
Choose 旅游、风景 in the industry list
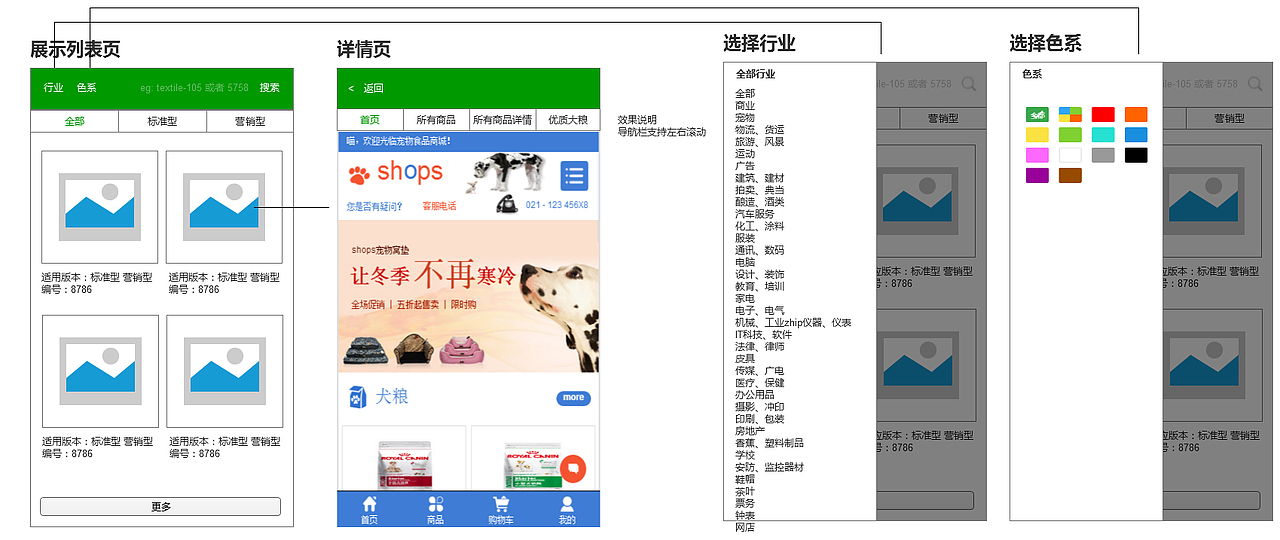pos(760,142)
